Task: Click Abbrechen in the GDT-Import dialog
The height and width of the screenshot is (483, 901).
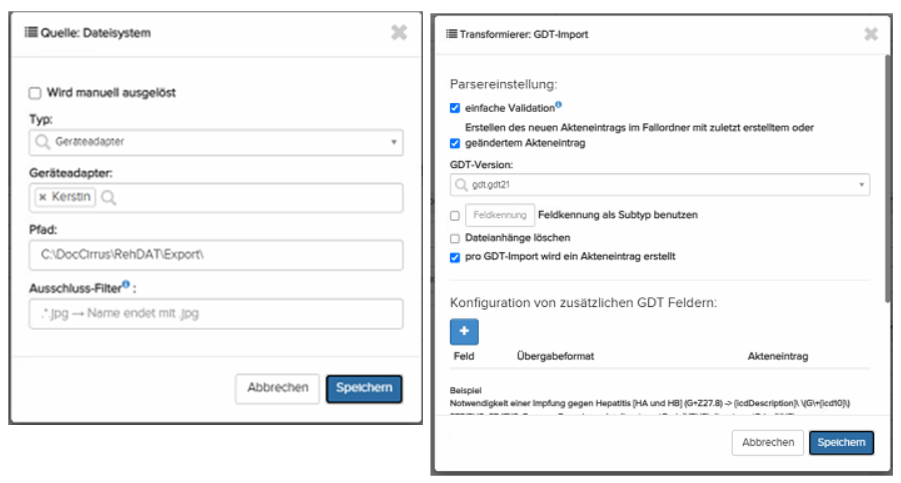Action: [767, 442]
